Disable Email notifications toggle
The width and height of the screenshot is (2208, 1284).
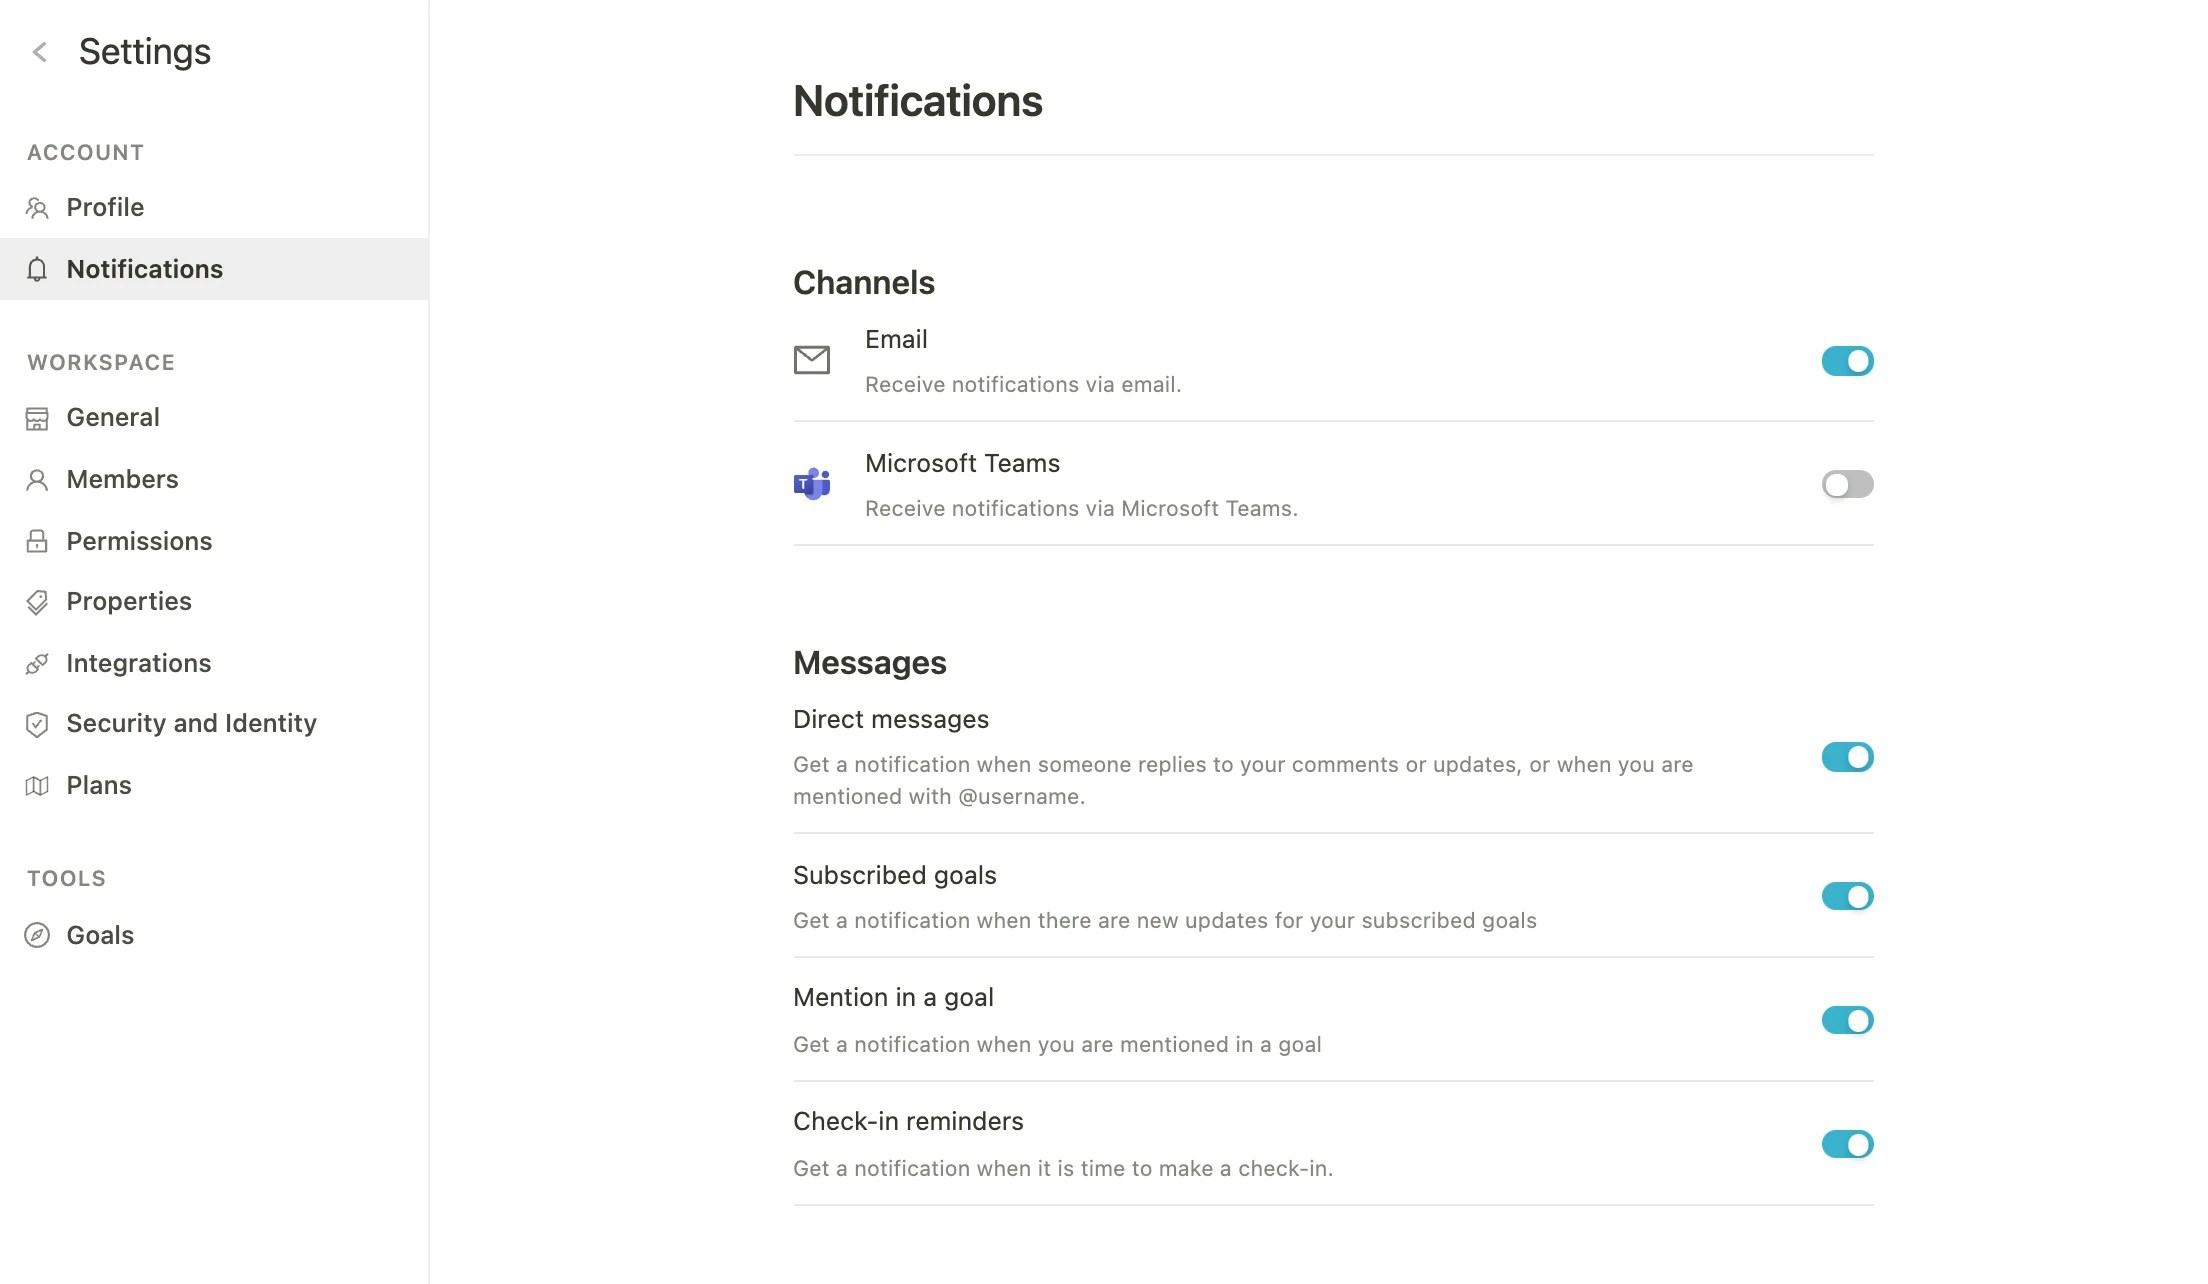click(x=1846, y=361)
